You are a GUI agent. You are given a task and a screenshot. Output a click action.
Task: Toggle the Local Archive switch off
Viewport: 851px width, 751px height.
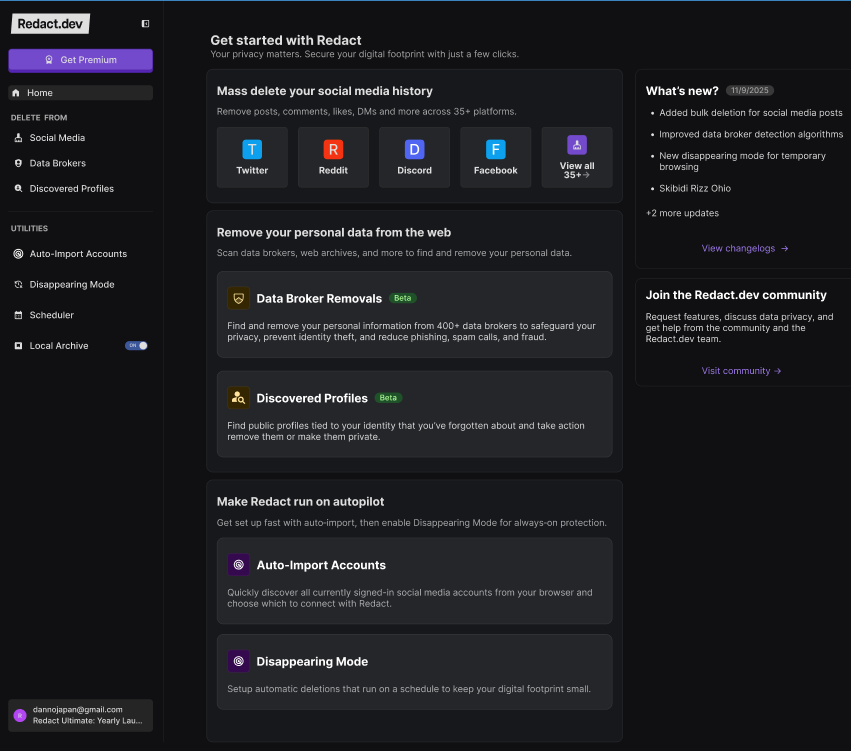[x=136, y=346]
